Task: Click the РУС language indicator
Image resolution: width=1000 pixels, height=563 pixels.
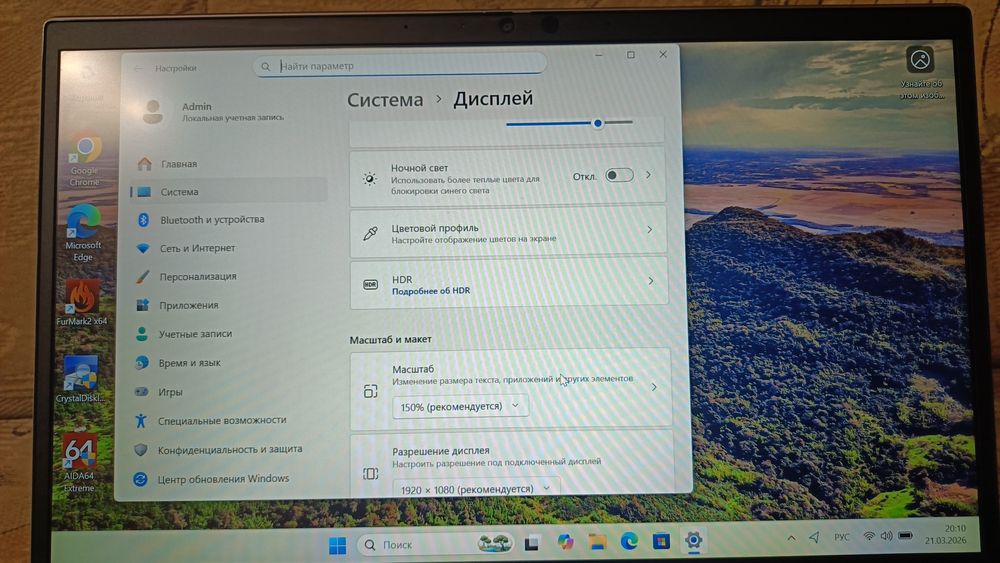Action: click(x=841, y=537)
